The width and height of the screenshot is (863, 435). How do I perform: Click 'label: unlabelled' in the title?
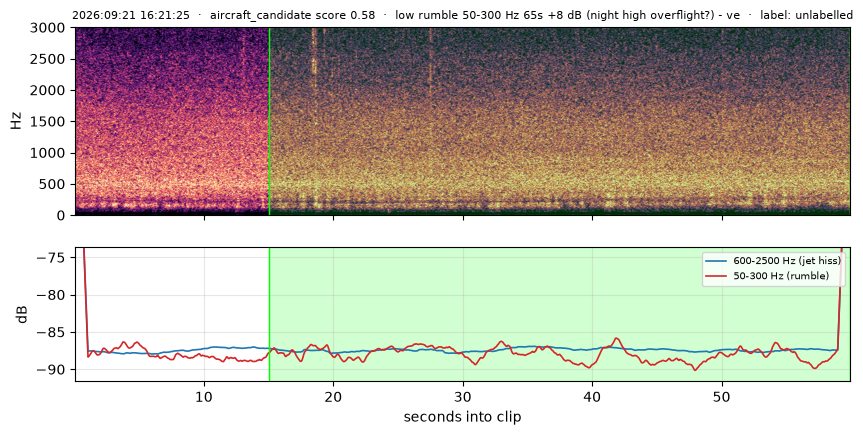click(x=806, y=15)
